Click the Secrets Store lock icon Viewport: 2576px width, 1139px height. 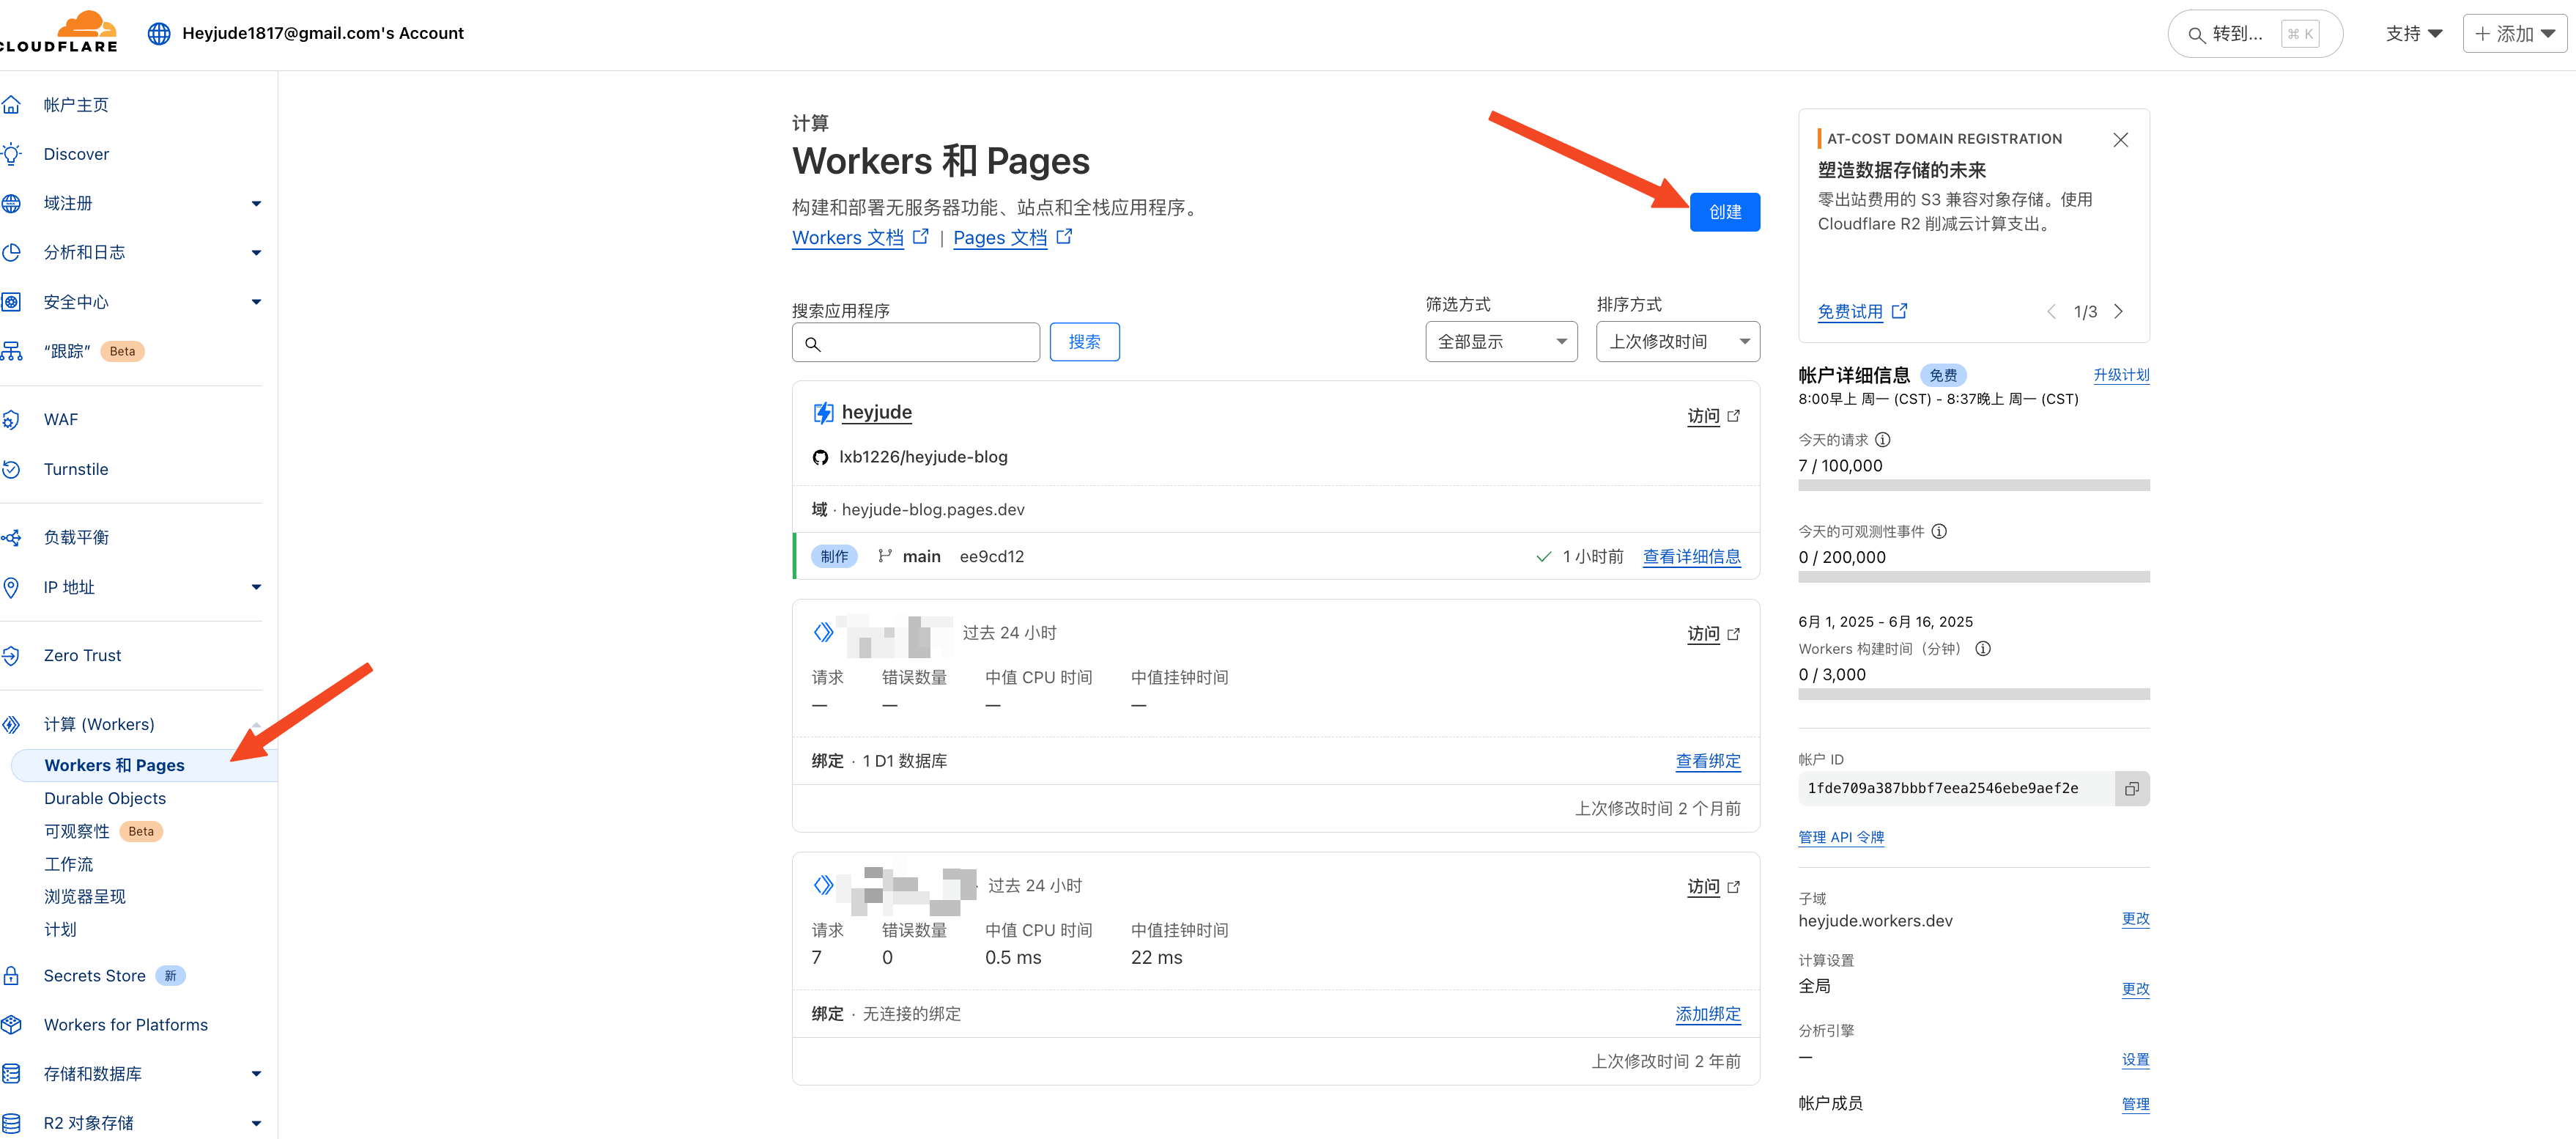11,975
